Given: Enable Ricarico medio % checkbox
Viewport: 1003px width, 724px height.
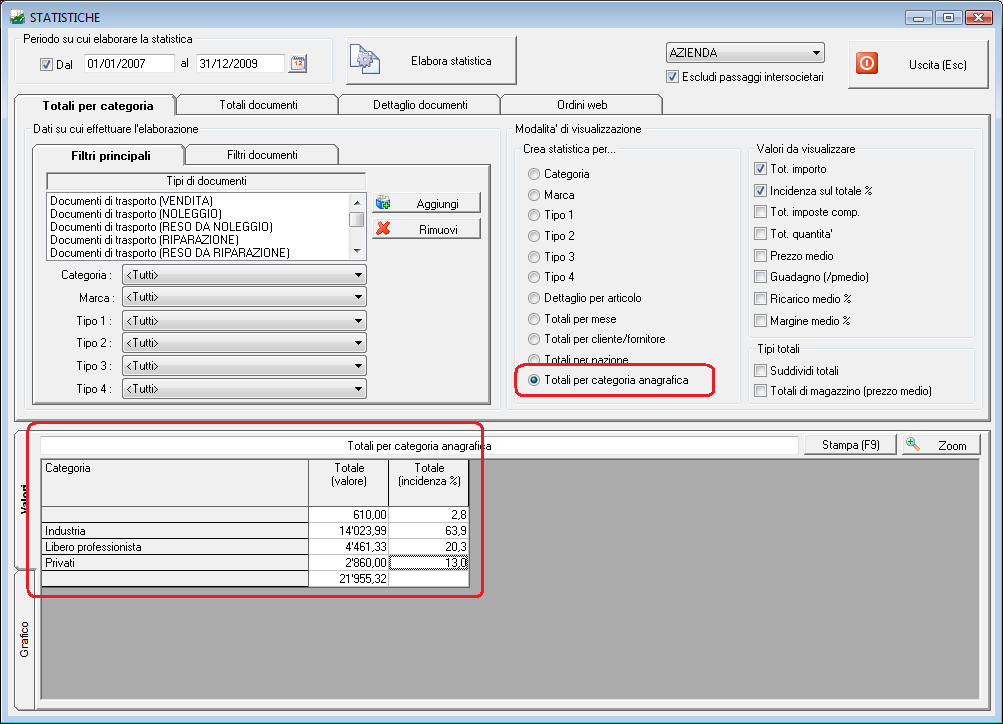Looking at the screenshot, I should (761, 299).
